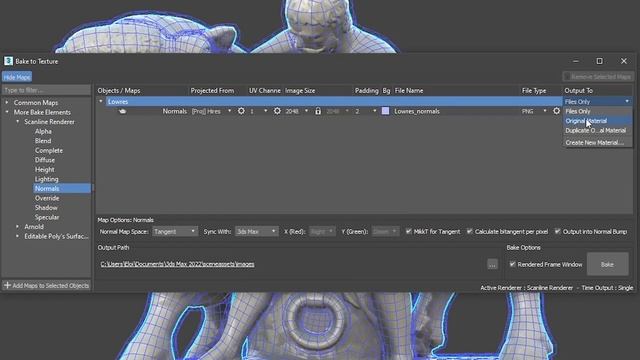Open the File Type dropdown showing PNG
This screenshot has height=360, width=640.
point(534,111)
